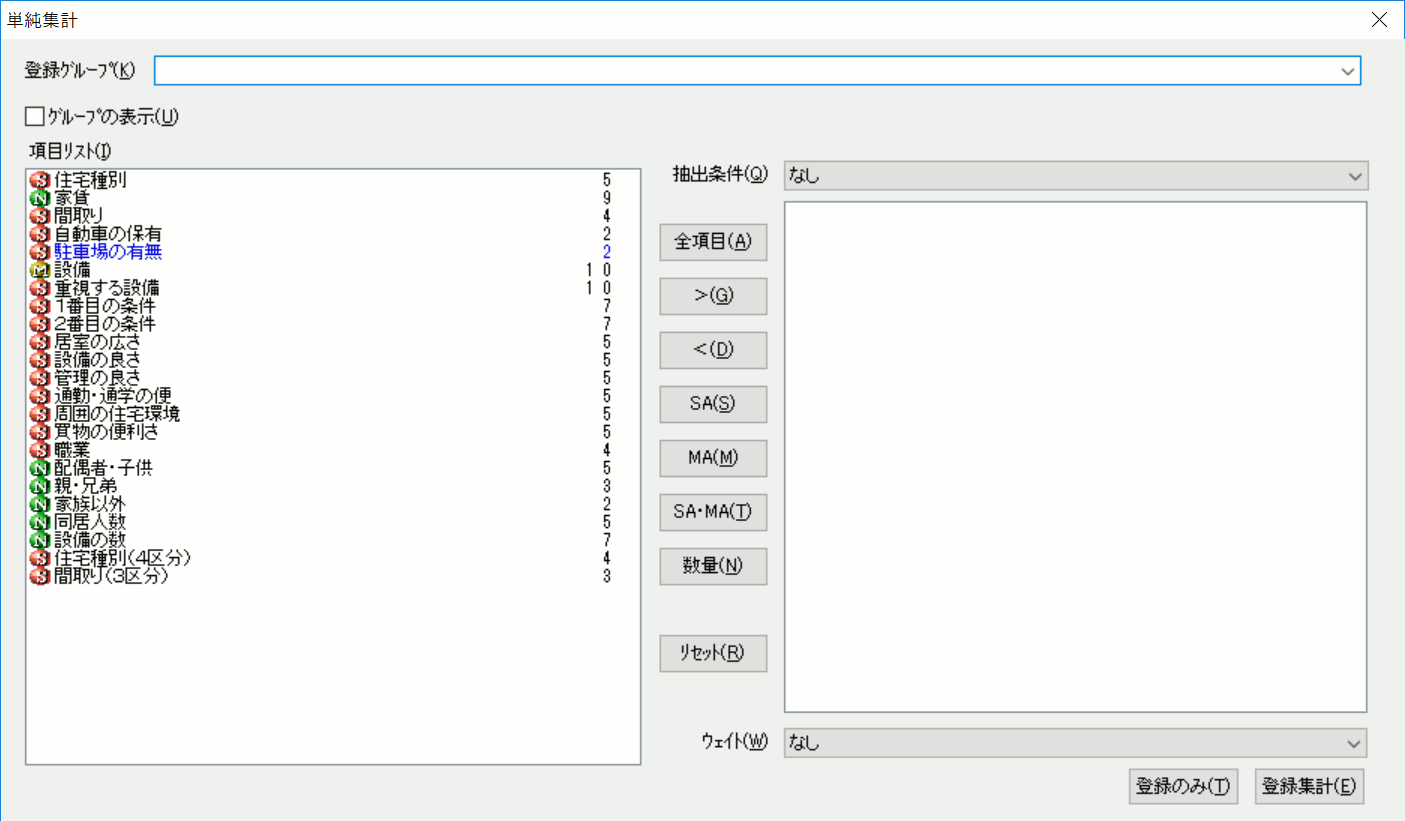Screen dimensions: 1405x821
Task: Click the N icon beside 家賃
Action: [40, 198]
